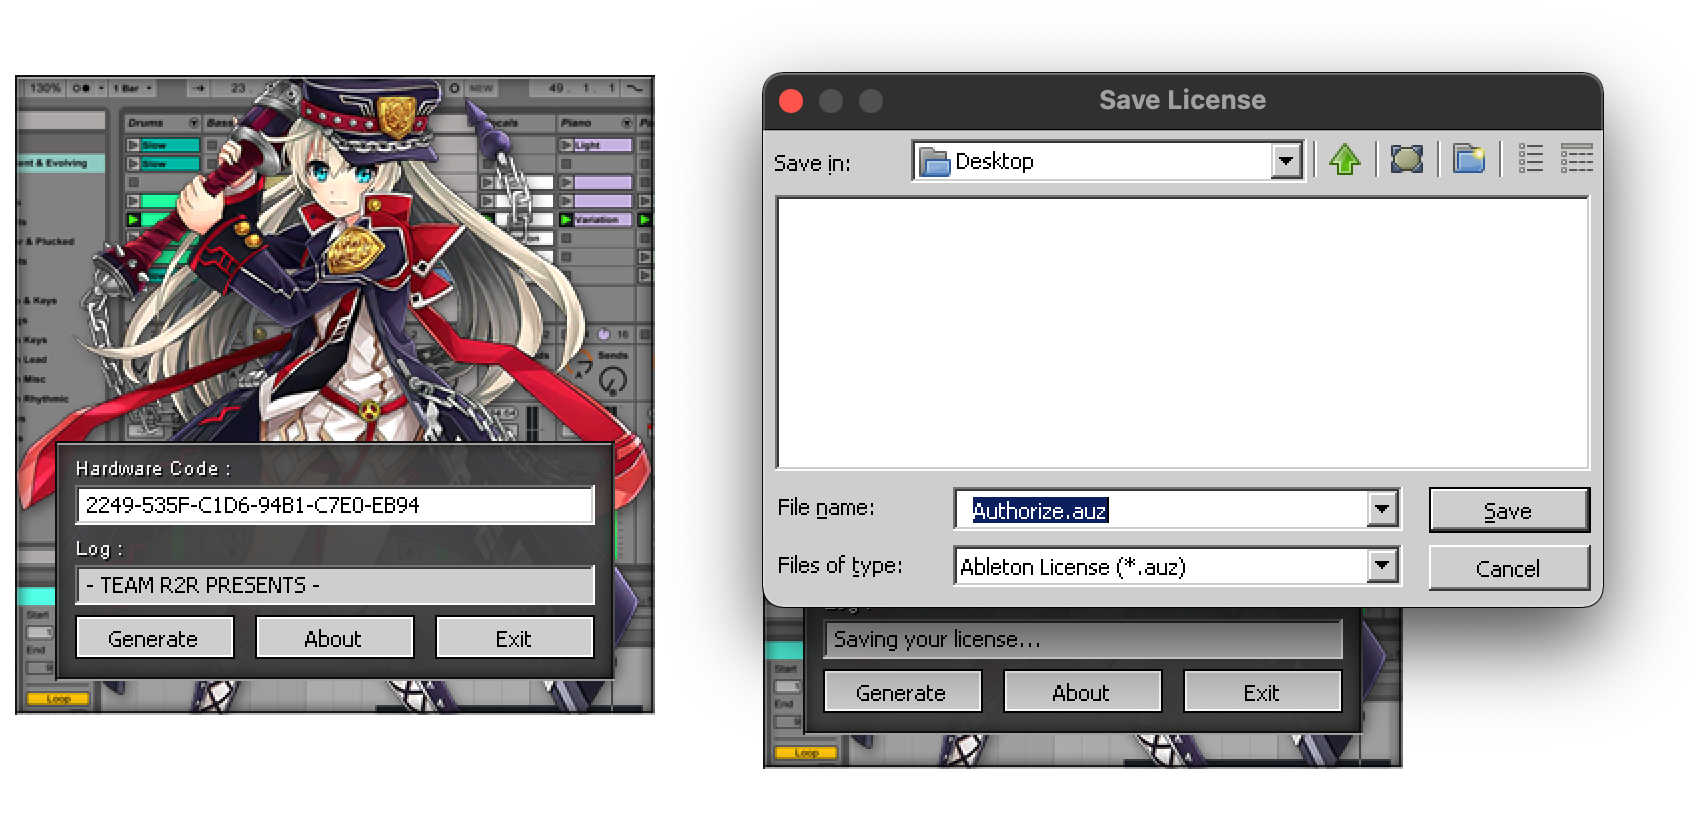1696x834 pixels.
Task: Click the Desktop shortcut icon in the toolbar
Action: click(x=1406, y=160)
